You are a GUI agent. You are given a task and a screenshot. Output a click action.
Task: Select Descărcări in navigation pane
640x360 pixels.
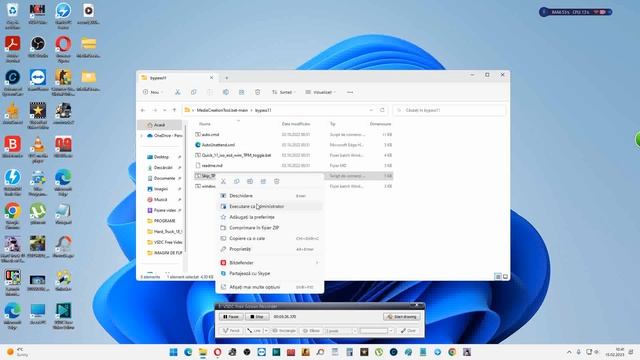(162, 168)
